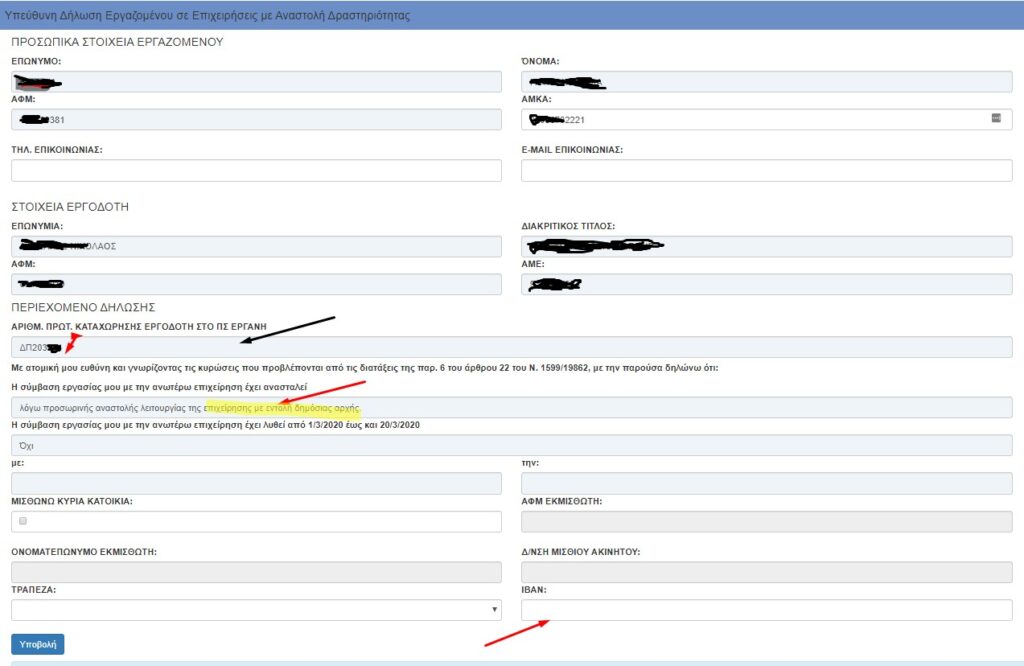Click the employer ΕΠΩΝΥΜΙΑ field
This screenshot has height=666, width=1024.
click(x=256, y=246)
